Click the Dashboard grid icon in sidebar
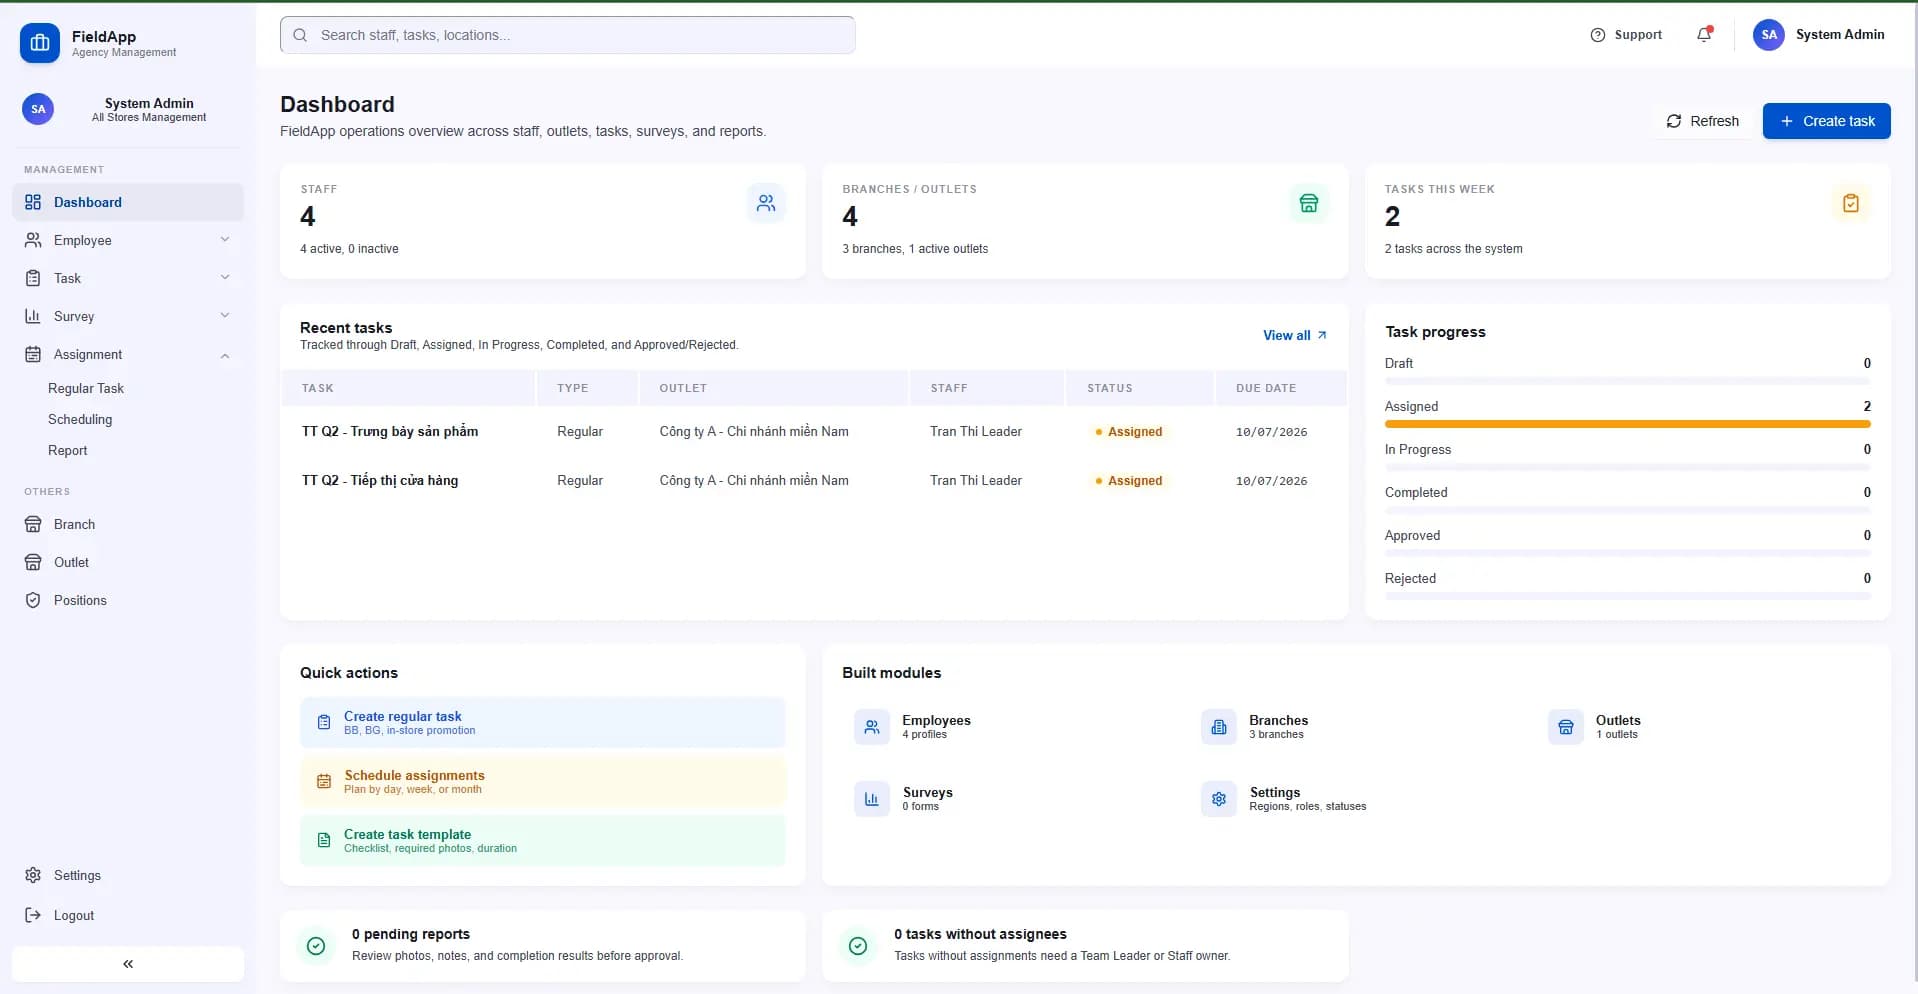This screenshot has width=1918, height=994. pyautogui.click(x=33, y=202)
